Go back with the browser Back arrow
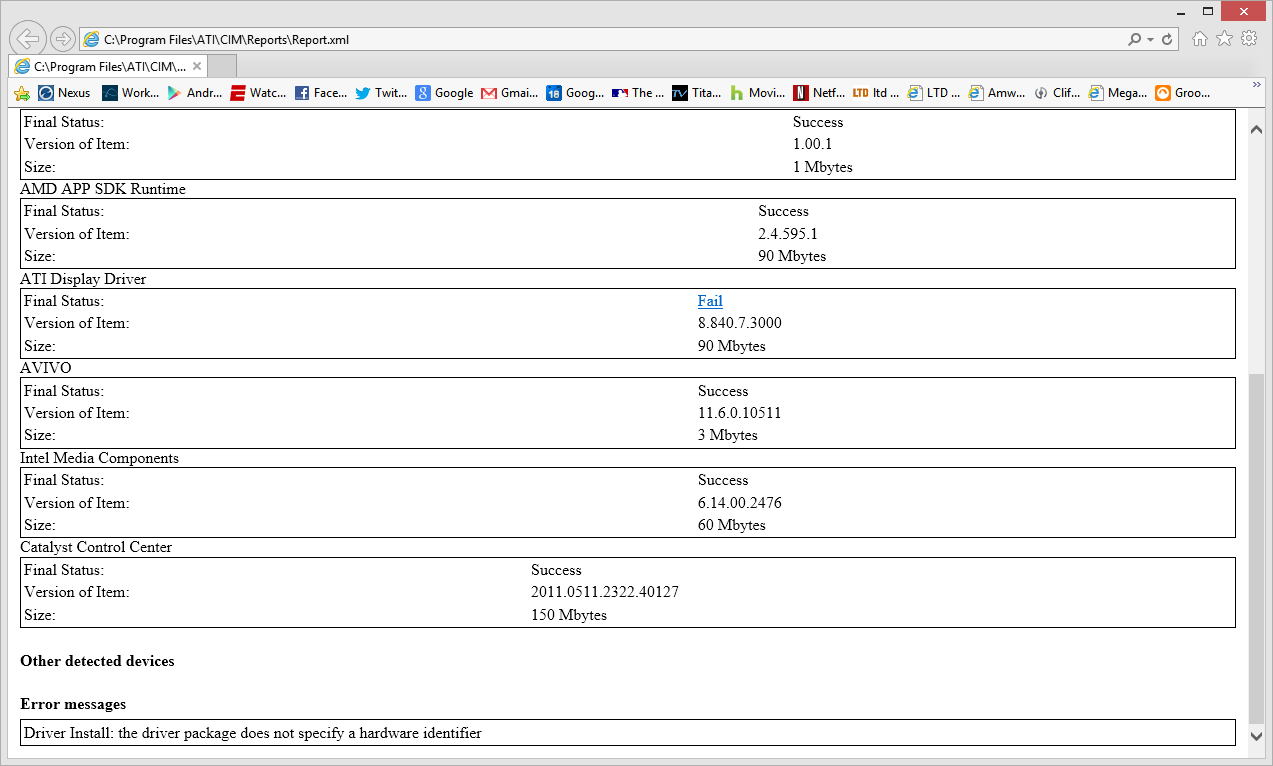The height and width of the screenshot is (766, 1273). point(27,39)
